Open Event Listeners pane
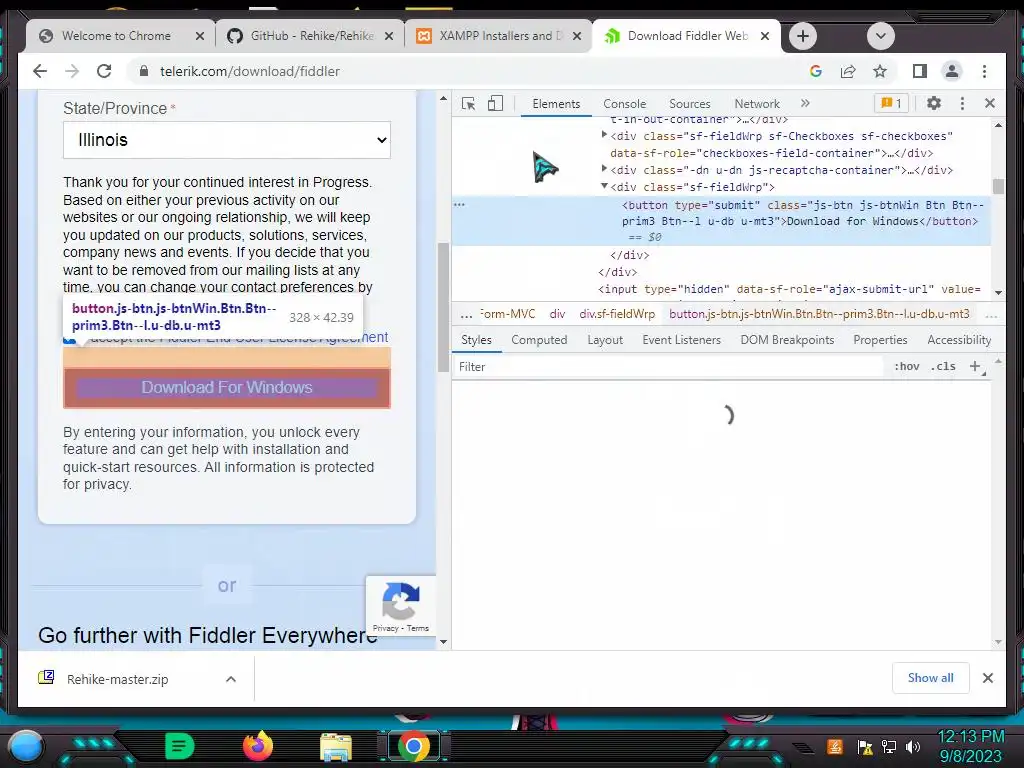 [x=681, y=340]
